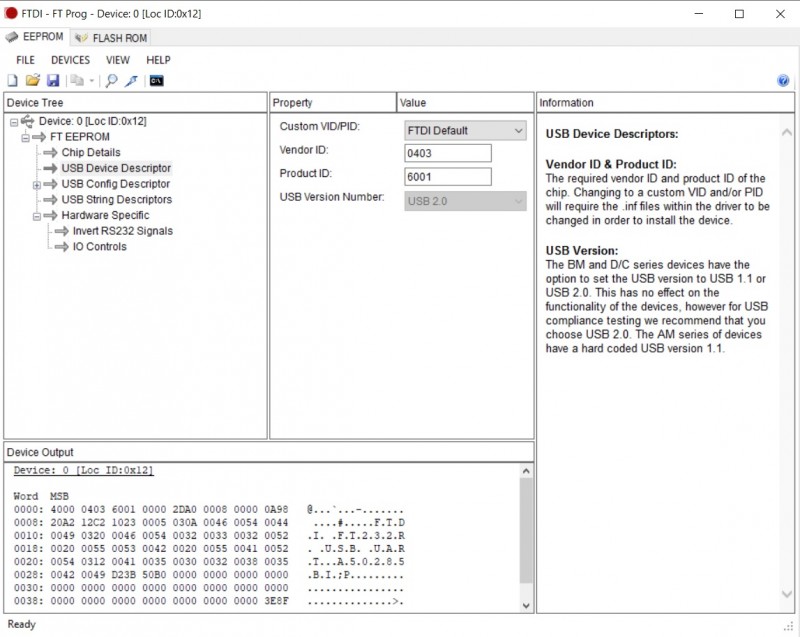Click Information panel scroll down arrow
The height and width of the screenshot is (637, 800).
pos(787,594)
